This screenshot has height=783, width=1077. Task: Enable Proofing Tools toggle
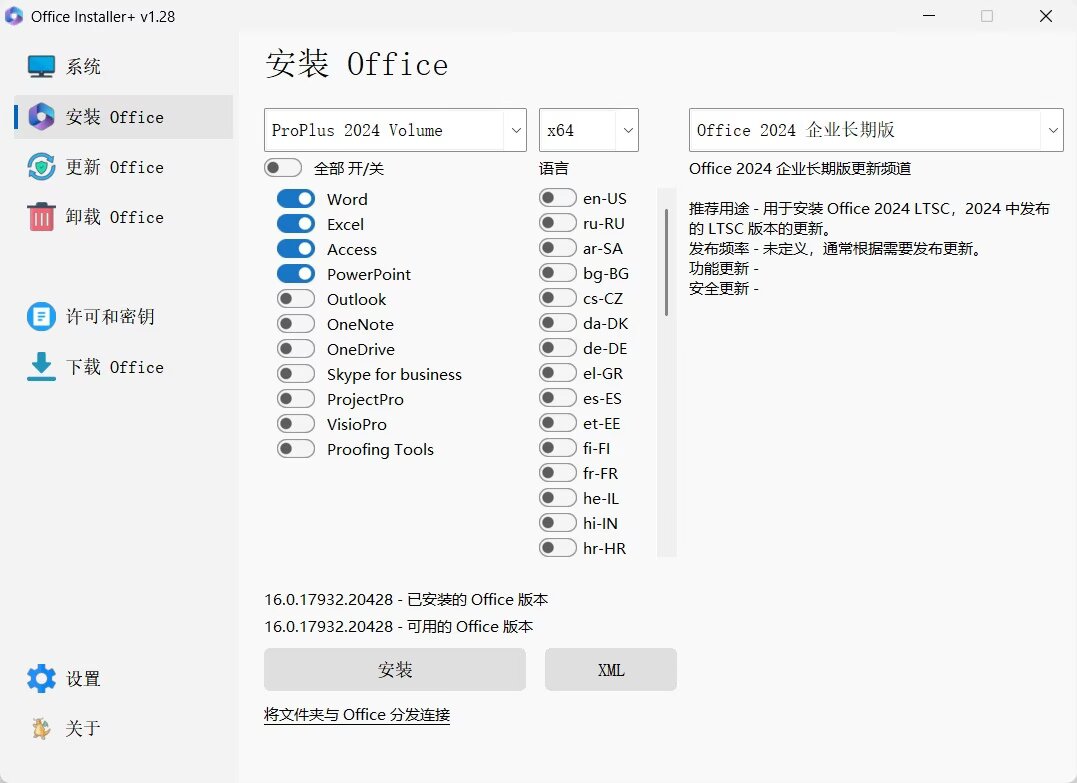(x=296, y=449)
